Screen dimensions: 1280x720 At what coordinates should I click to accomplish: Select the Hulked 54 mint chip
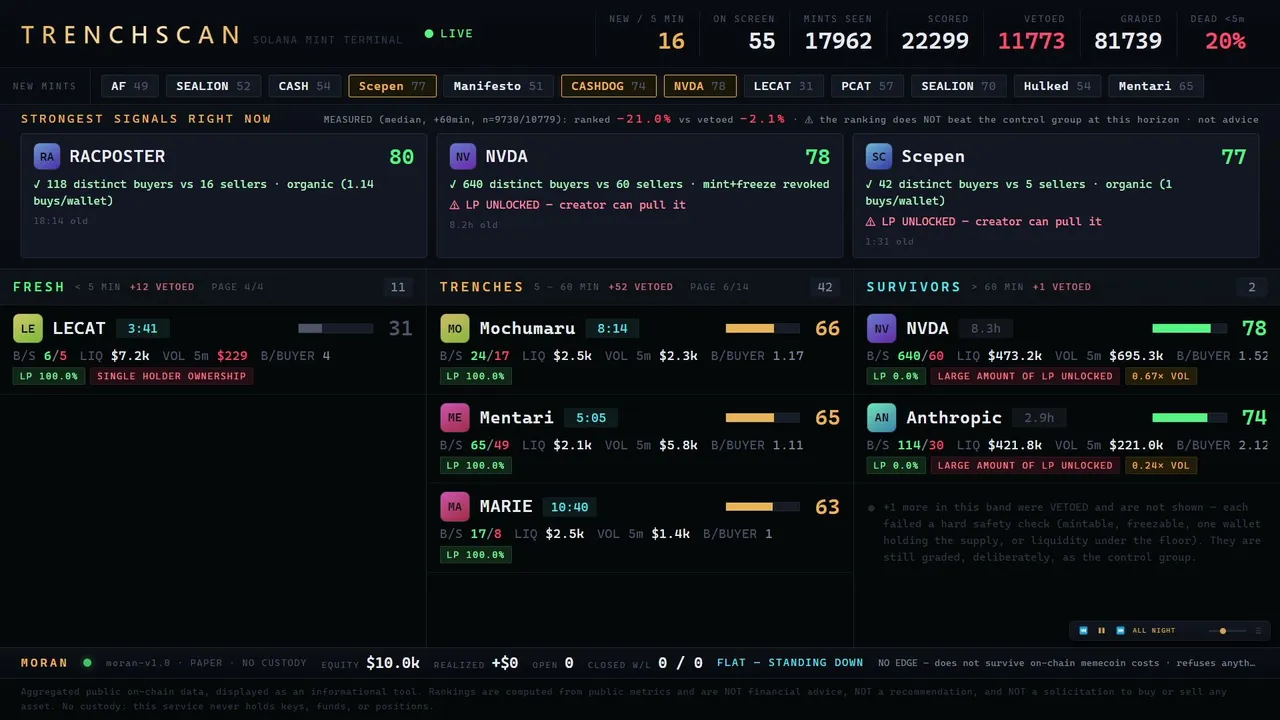point(1058,86)
